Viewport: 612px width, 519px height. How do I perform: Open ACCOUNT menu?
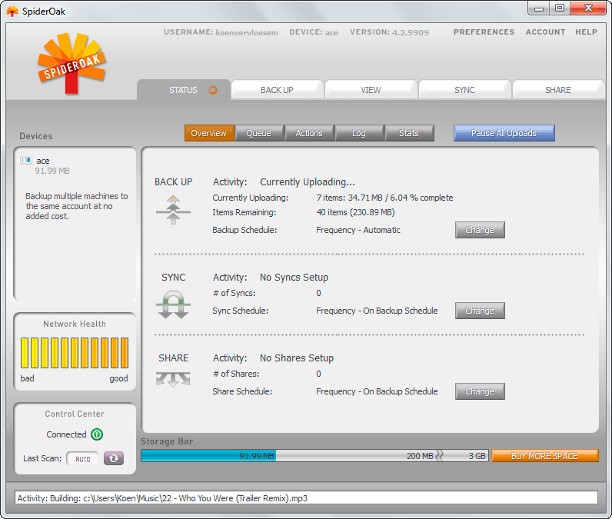[545, 32]
